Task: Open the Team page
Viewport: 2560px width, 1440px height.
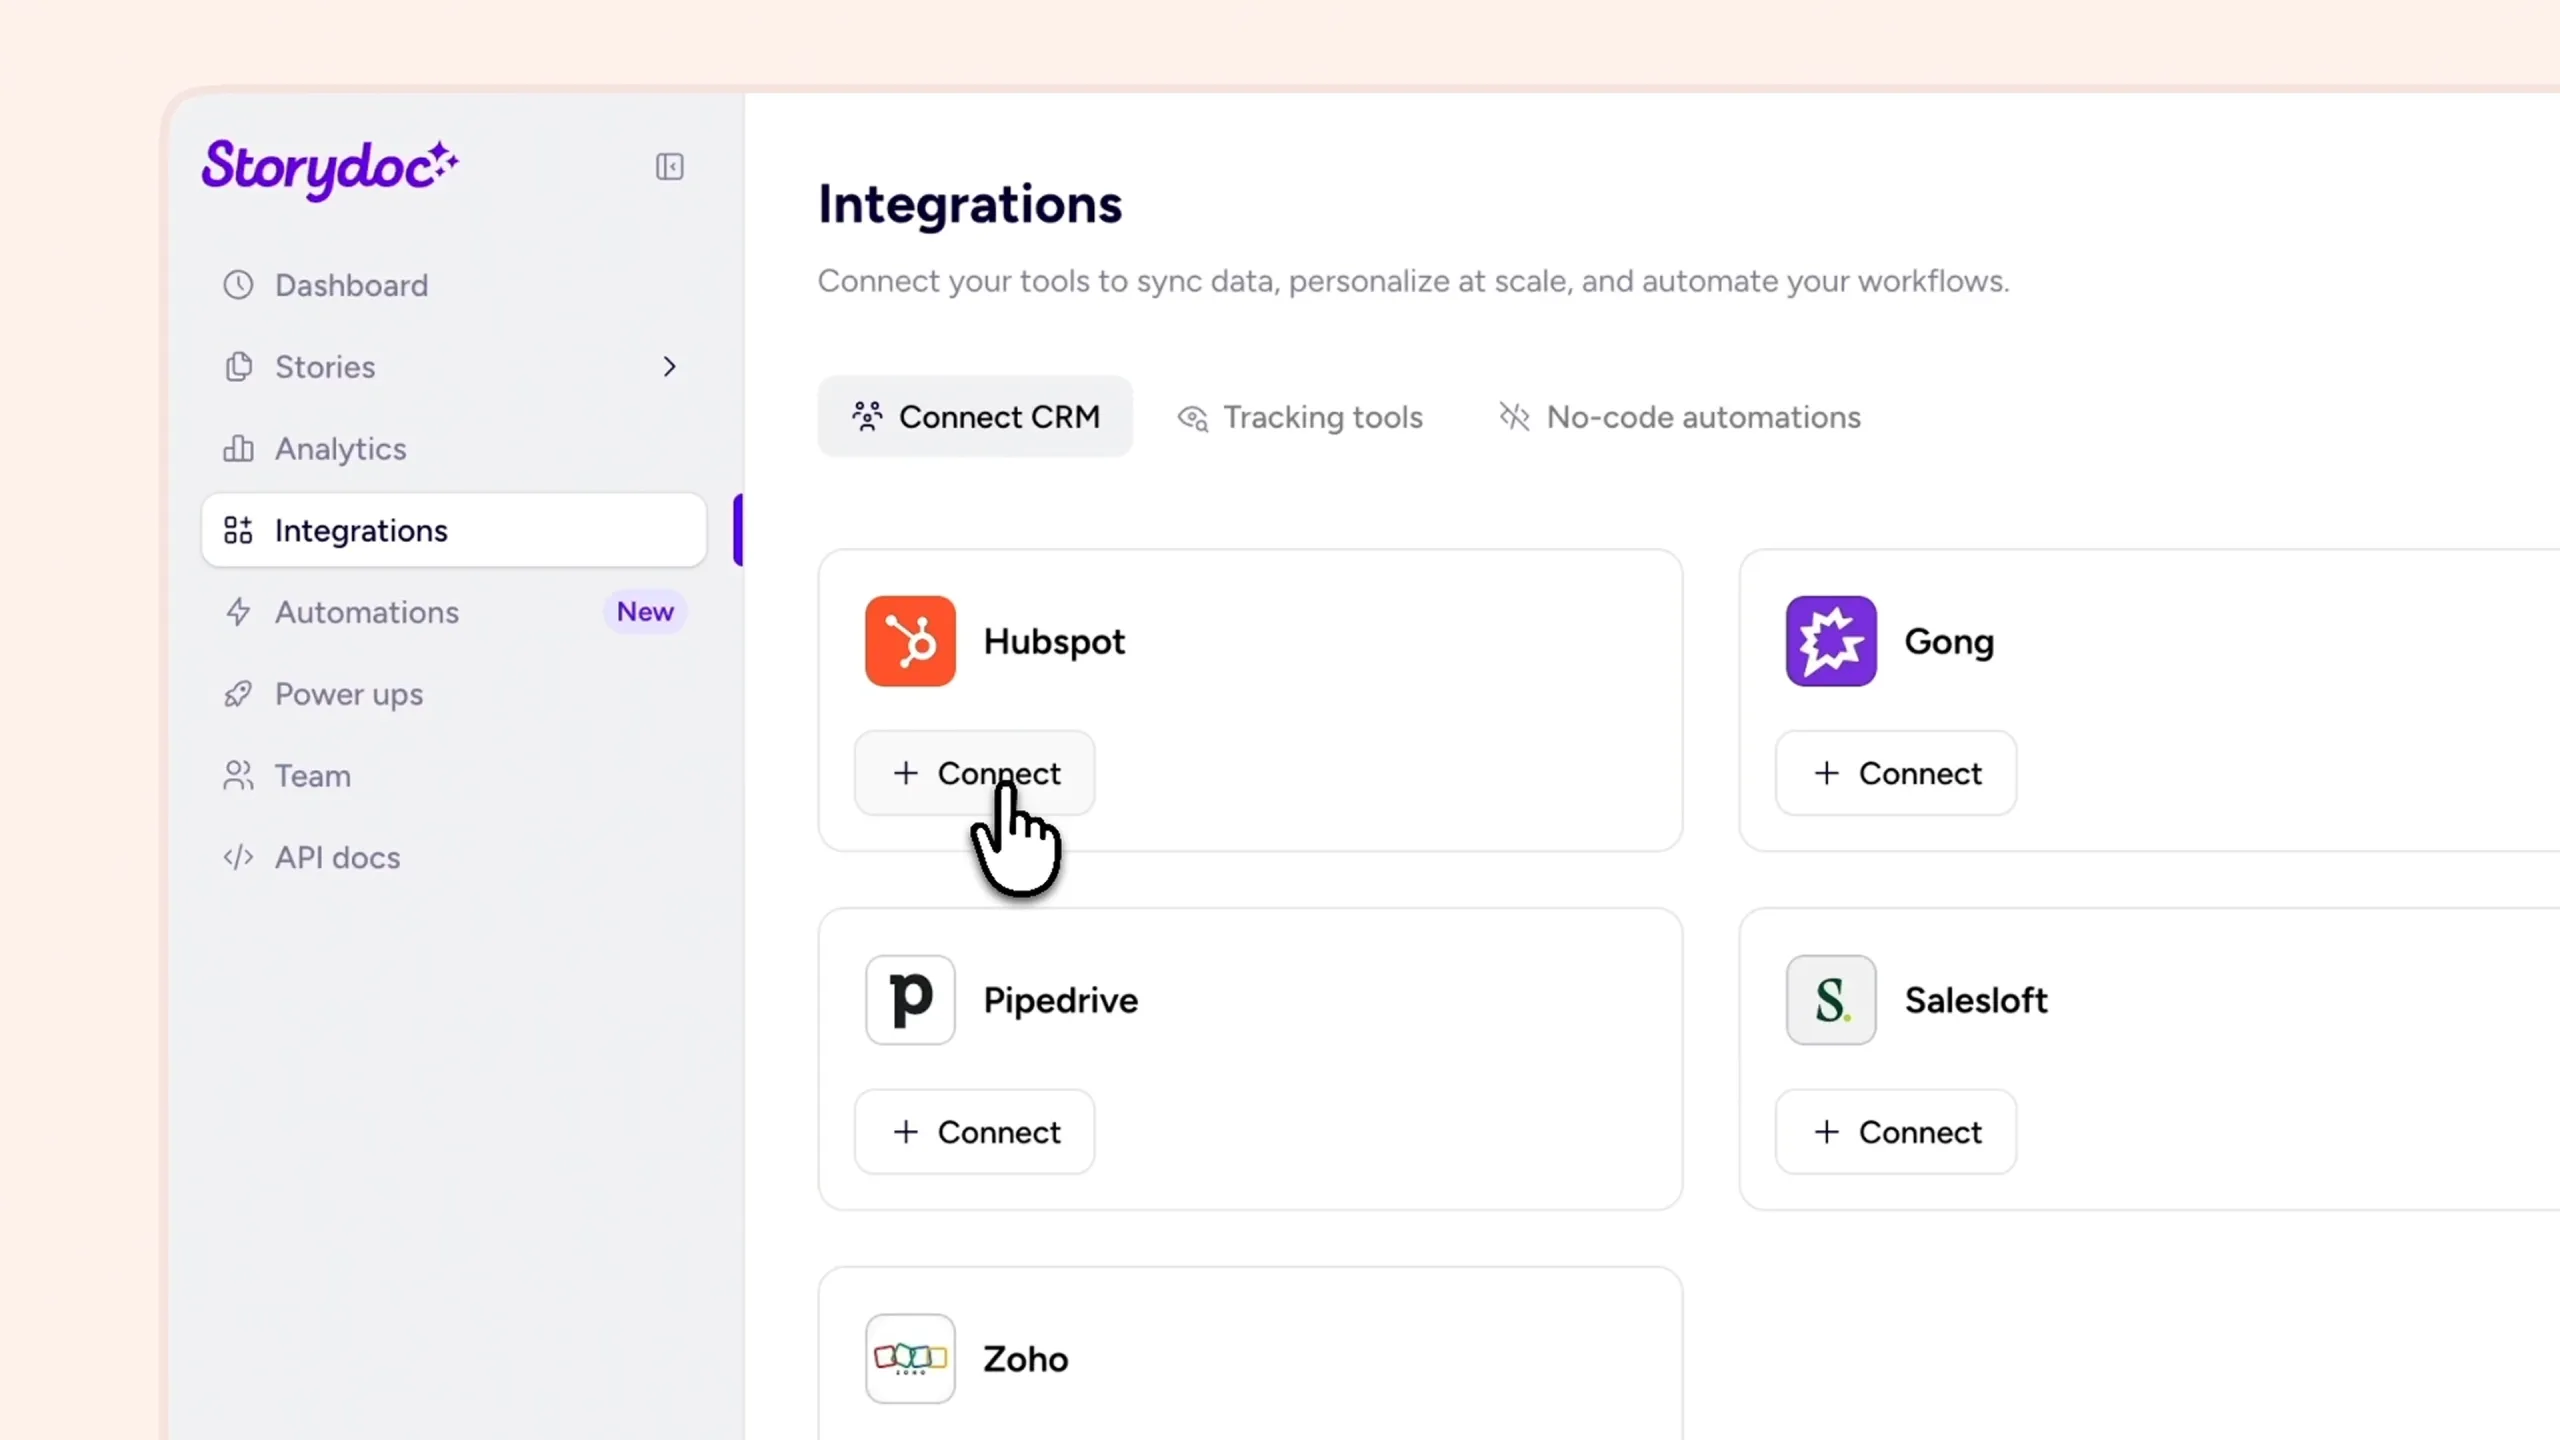Action: click(454, 776)
